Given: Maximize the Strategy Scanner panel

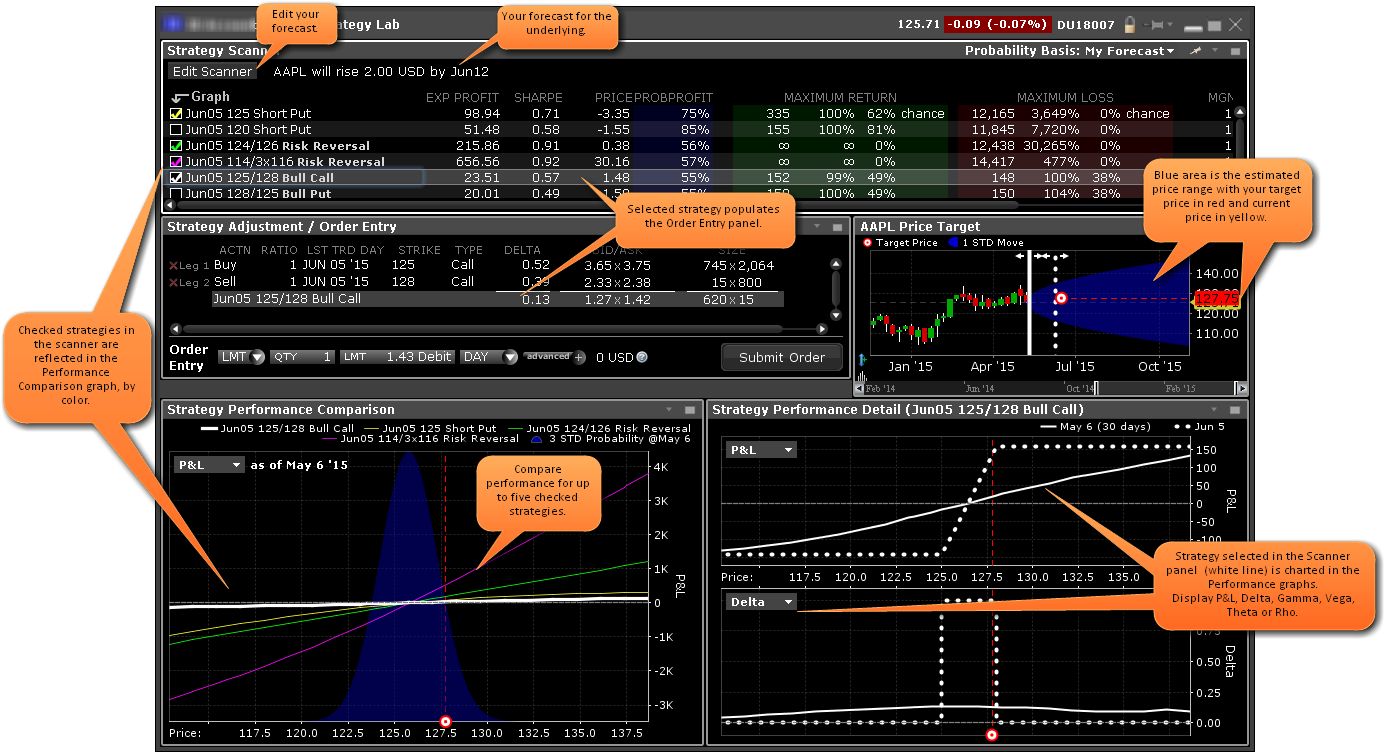Looking at the screenshot, I should pos(1235,51).
